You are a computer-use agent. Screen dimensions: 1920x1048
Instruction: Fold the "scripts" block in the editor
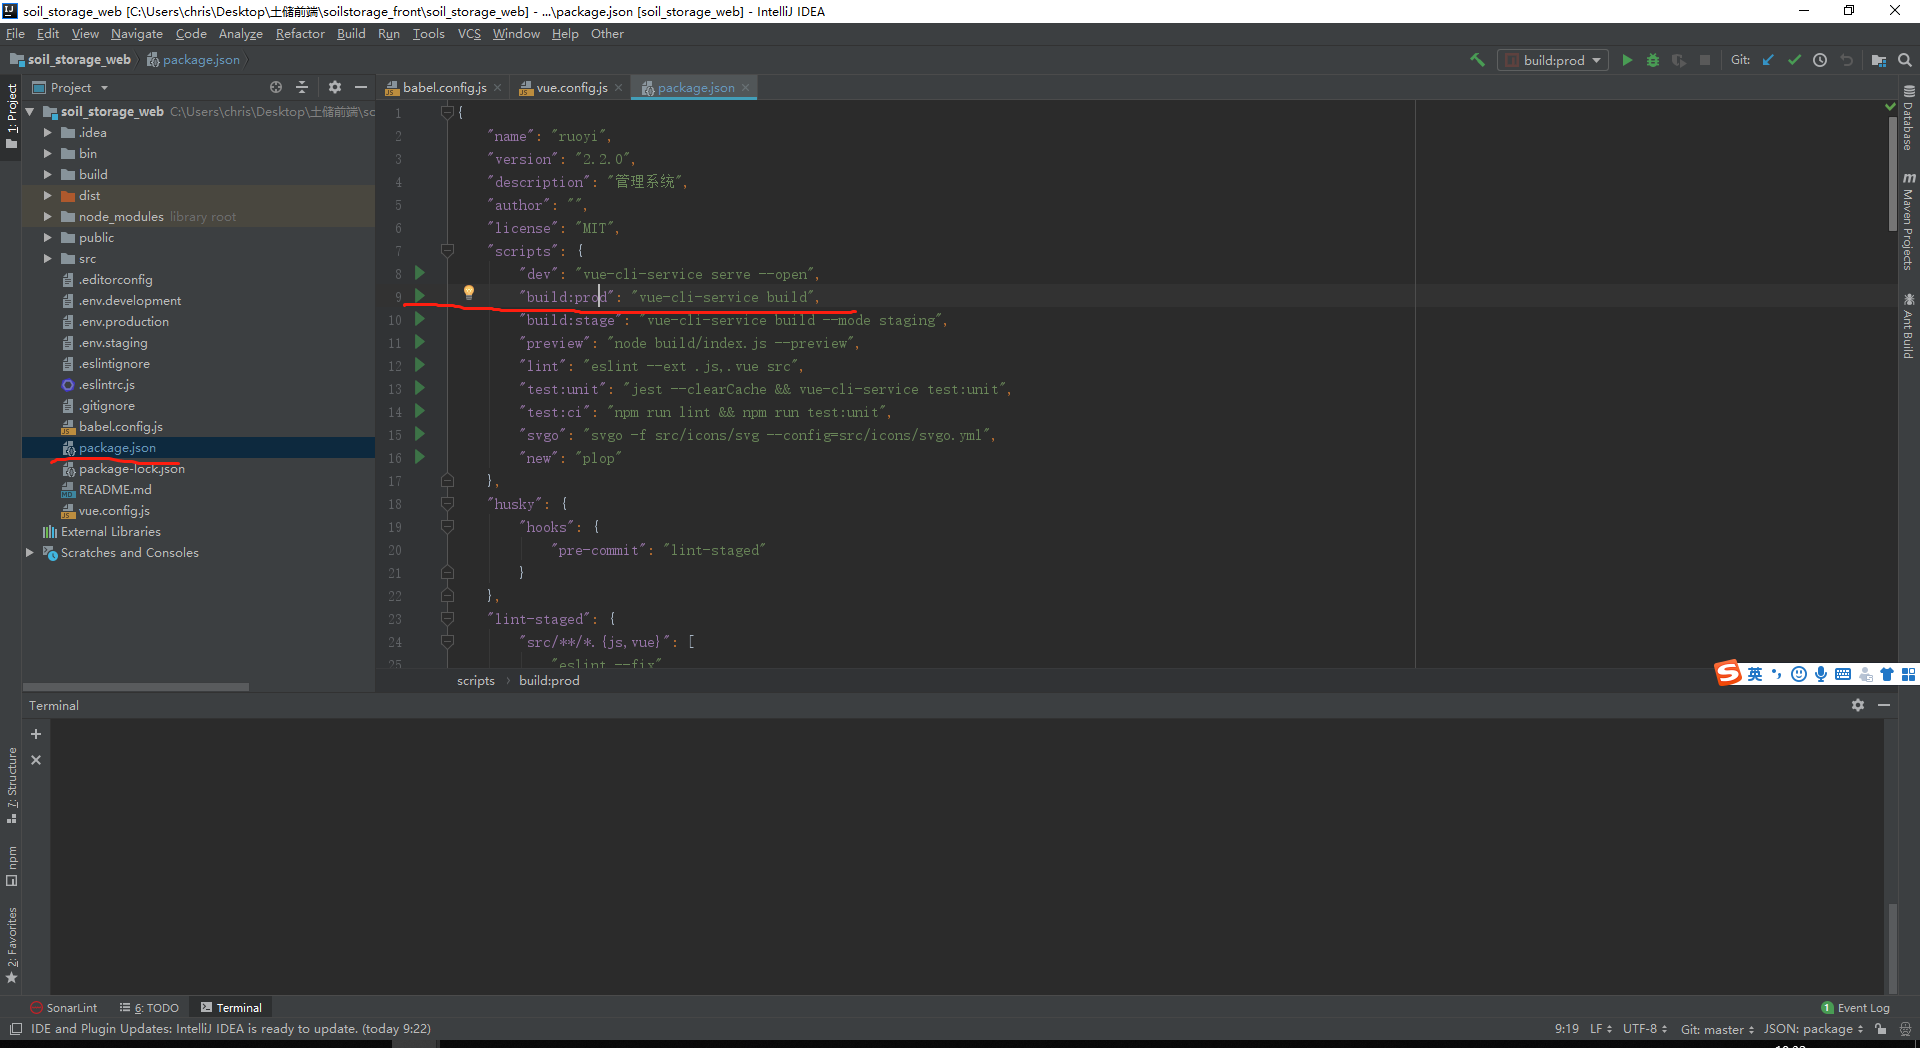click(x=447, y=250)
